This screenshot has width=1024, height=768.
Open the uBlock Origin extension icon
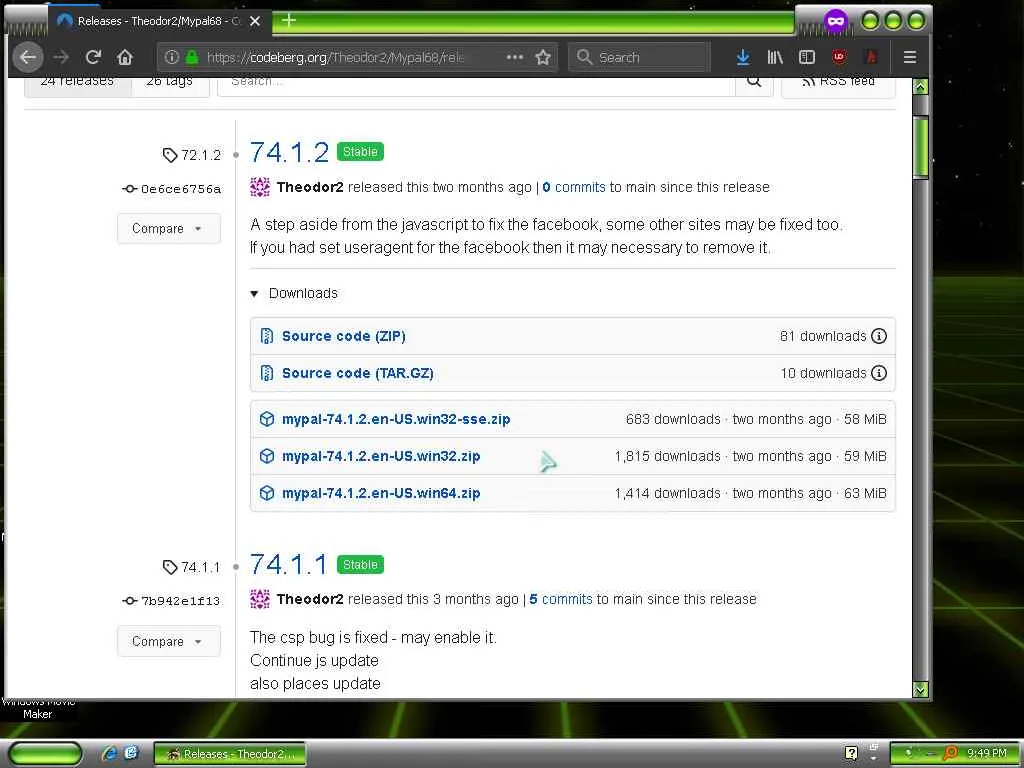pyautogui.click(x=839, y=57)
